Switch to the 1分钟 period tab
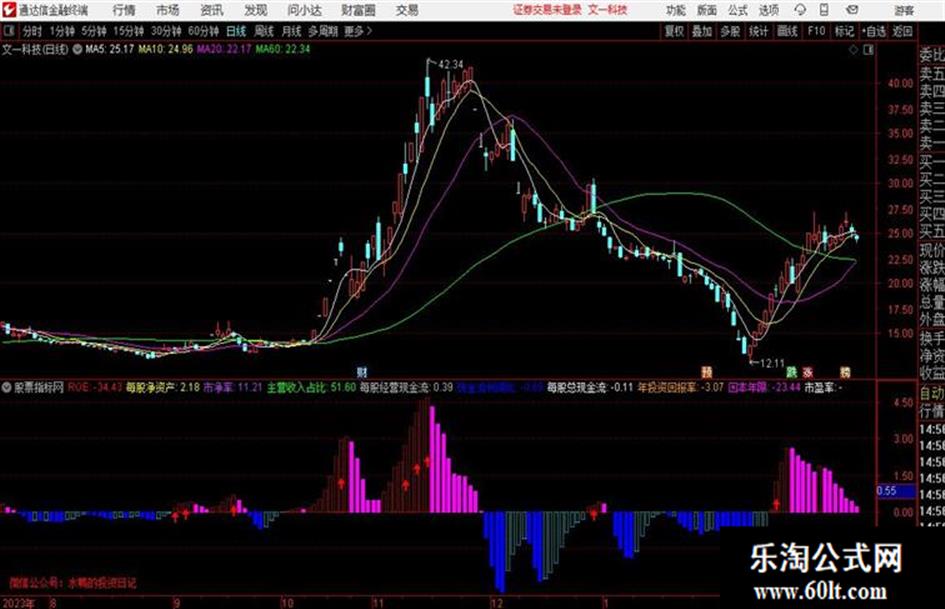Image resolution: width=945 pixels, height=609 pixels. point(61,31)
